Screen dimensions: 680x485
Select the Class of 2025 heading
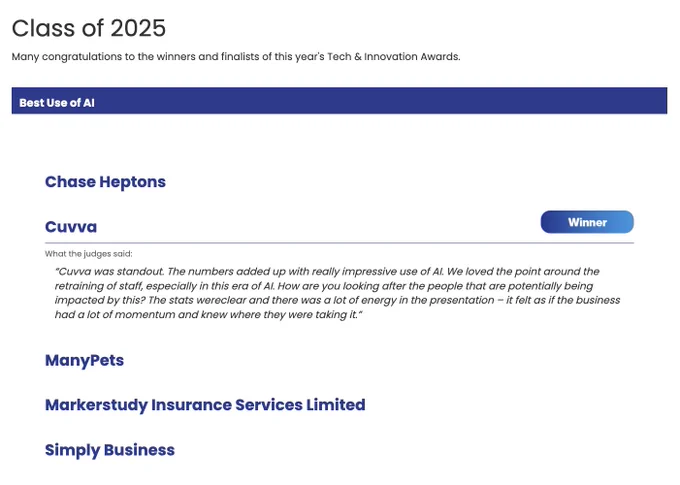[x=89, y=28]
